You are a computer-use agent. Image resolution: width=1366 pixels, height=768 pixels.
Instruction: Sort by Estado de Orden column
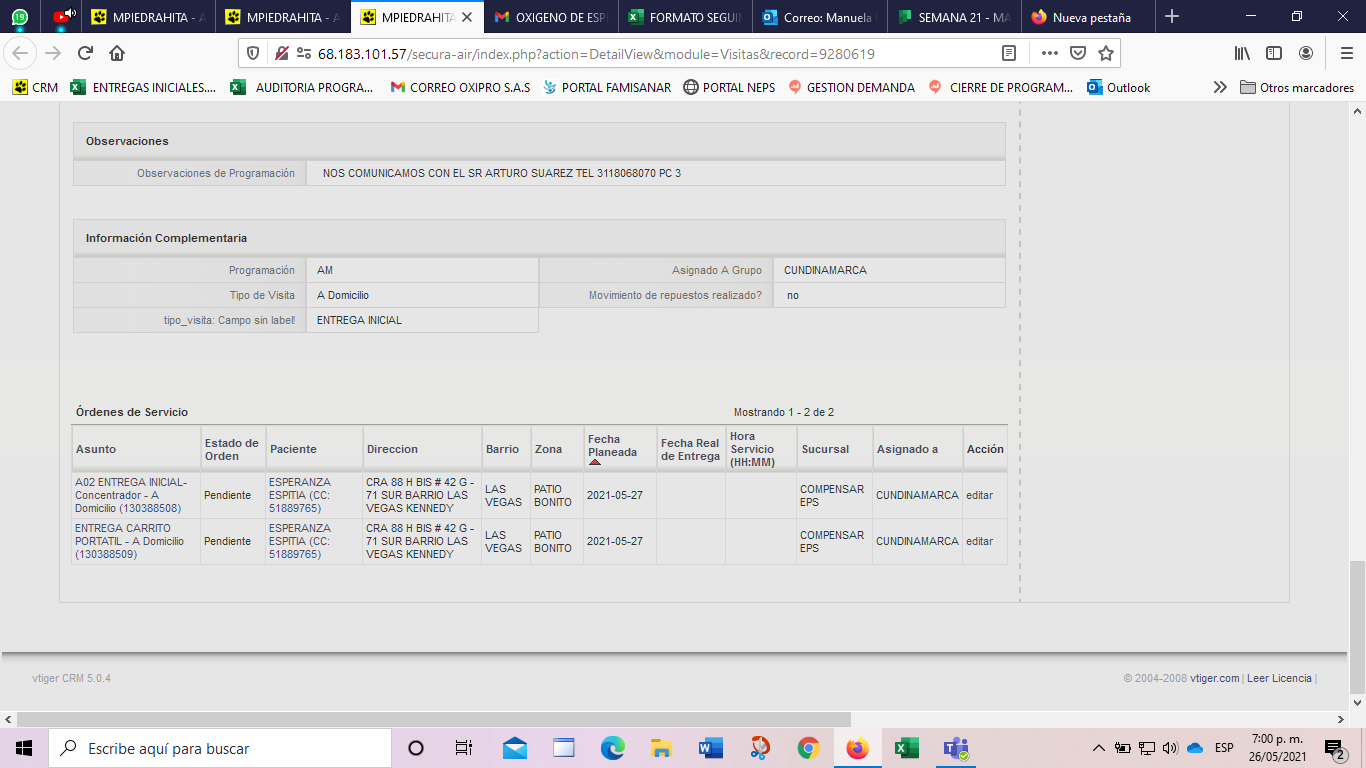point(231,449)
